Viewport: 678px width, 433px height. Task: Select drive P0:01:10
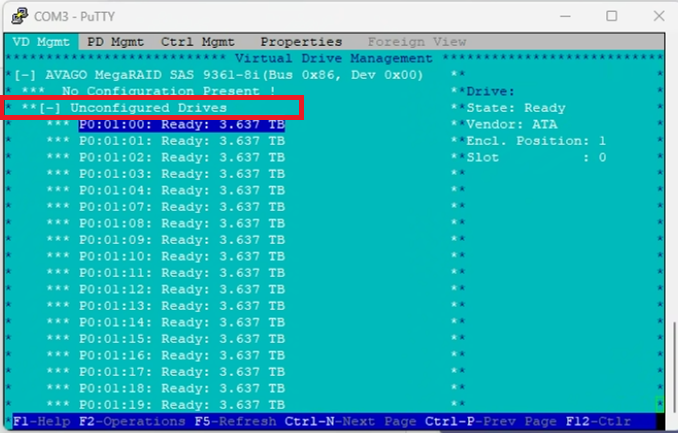(x=182, y=256)
